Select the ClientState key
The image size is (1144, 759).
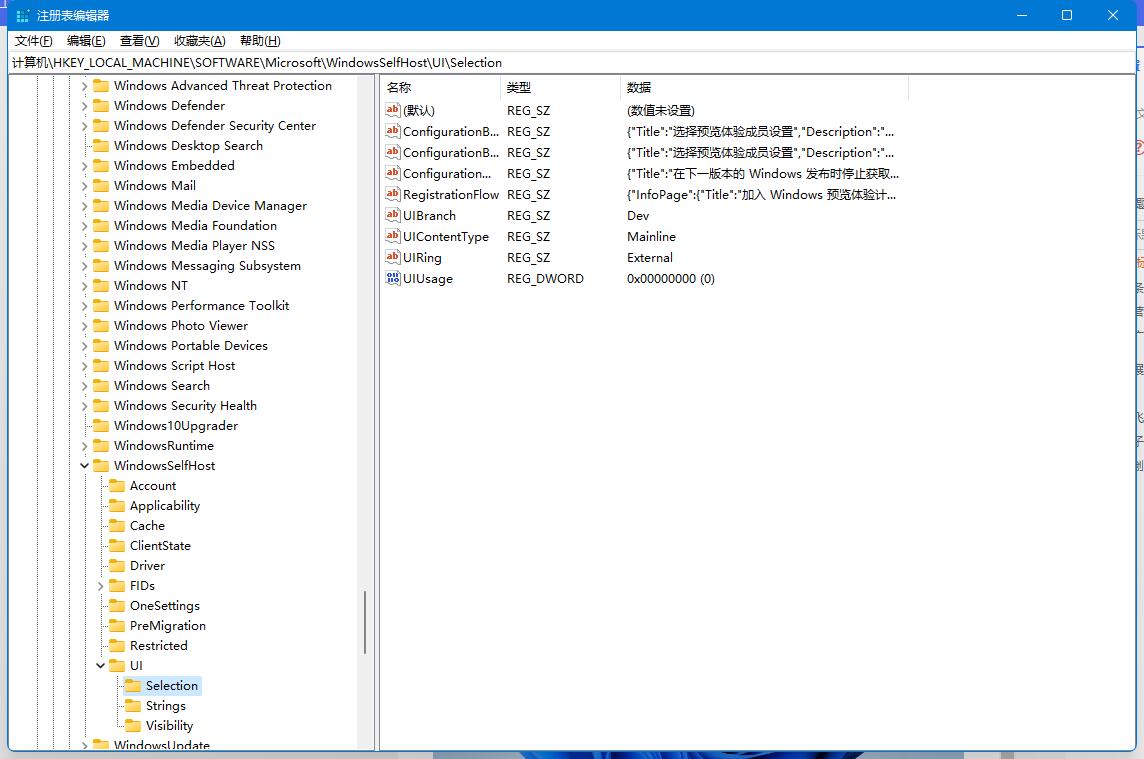tap(161, 545)
